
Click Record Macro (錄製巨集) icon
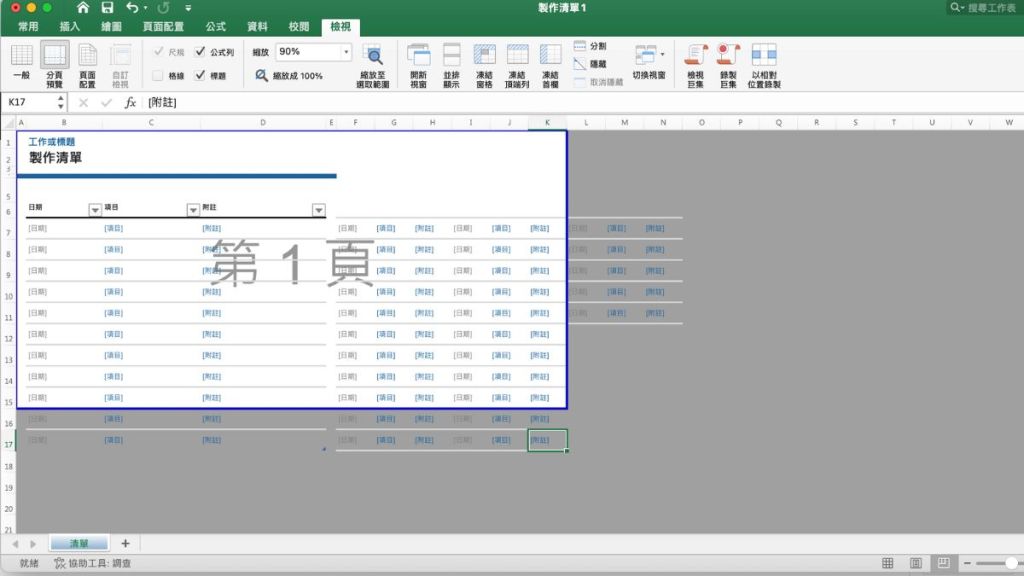(729, 56)
